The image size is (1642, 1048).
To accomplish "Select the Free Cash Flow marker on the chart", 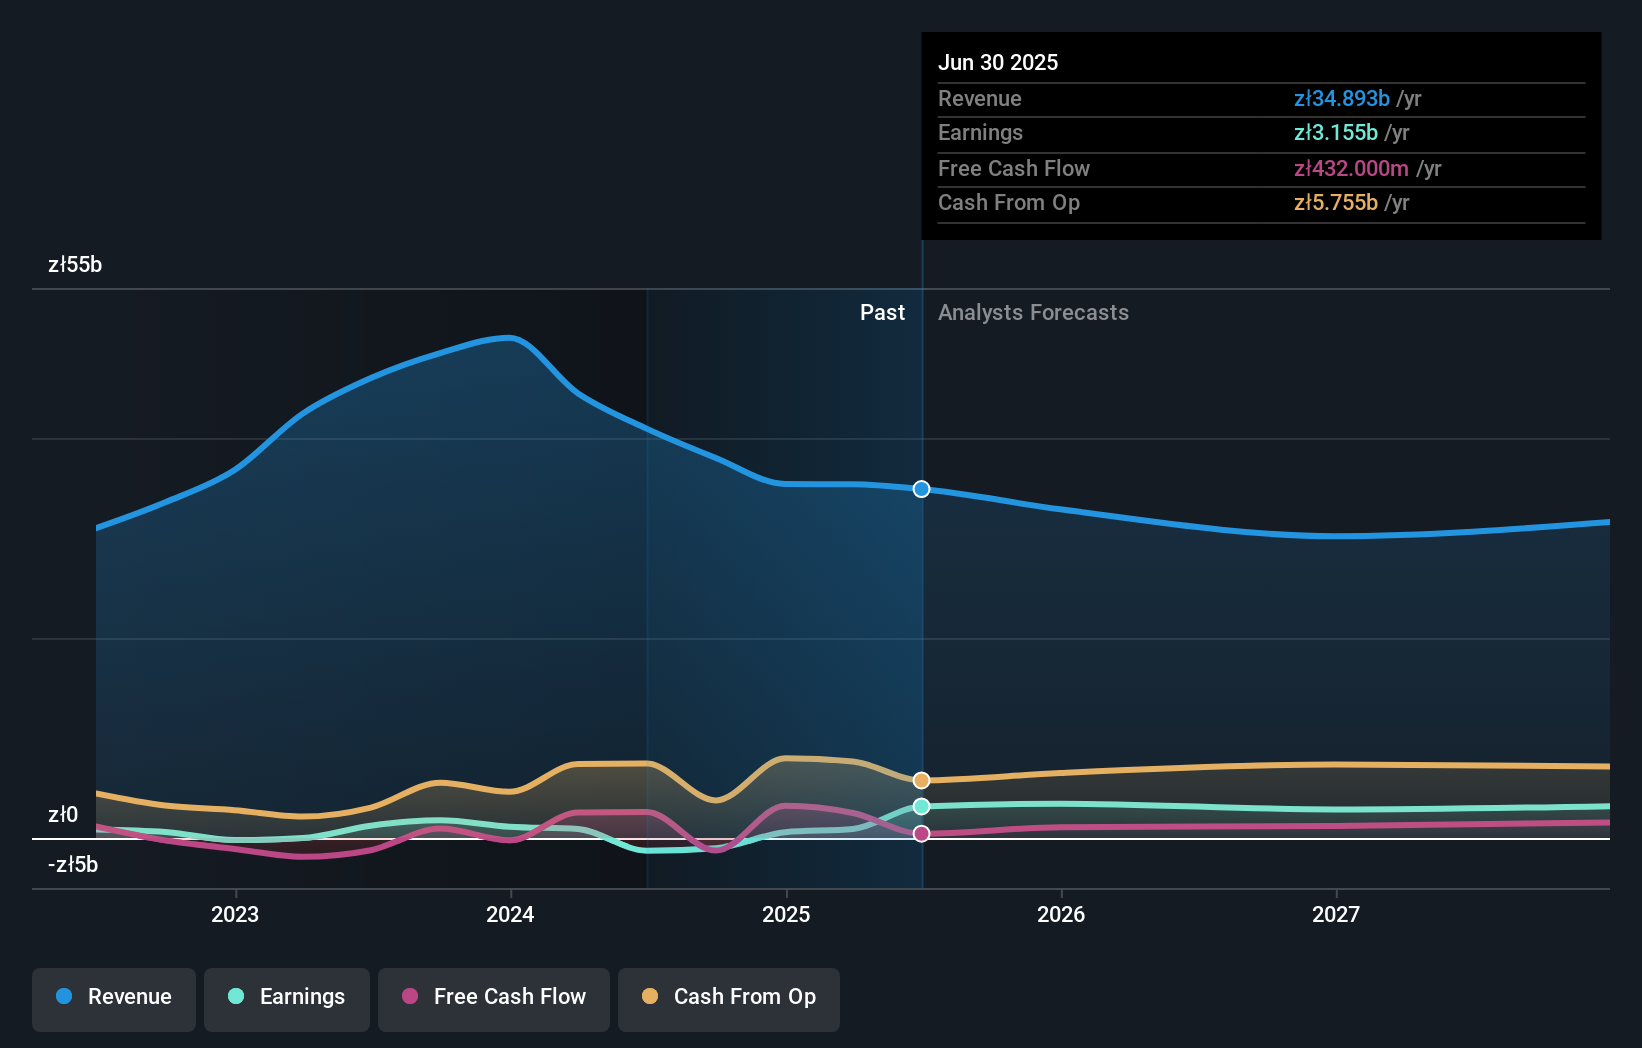I will 921,833.
